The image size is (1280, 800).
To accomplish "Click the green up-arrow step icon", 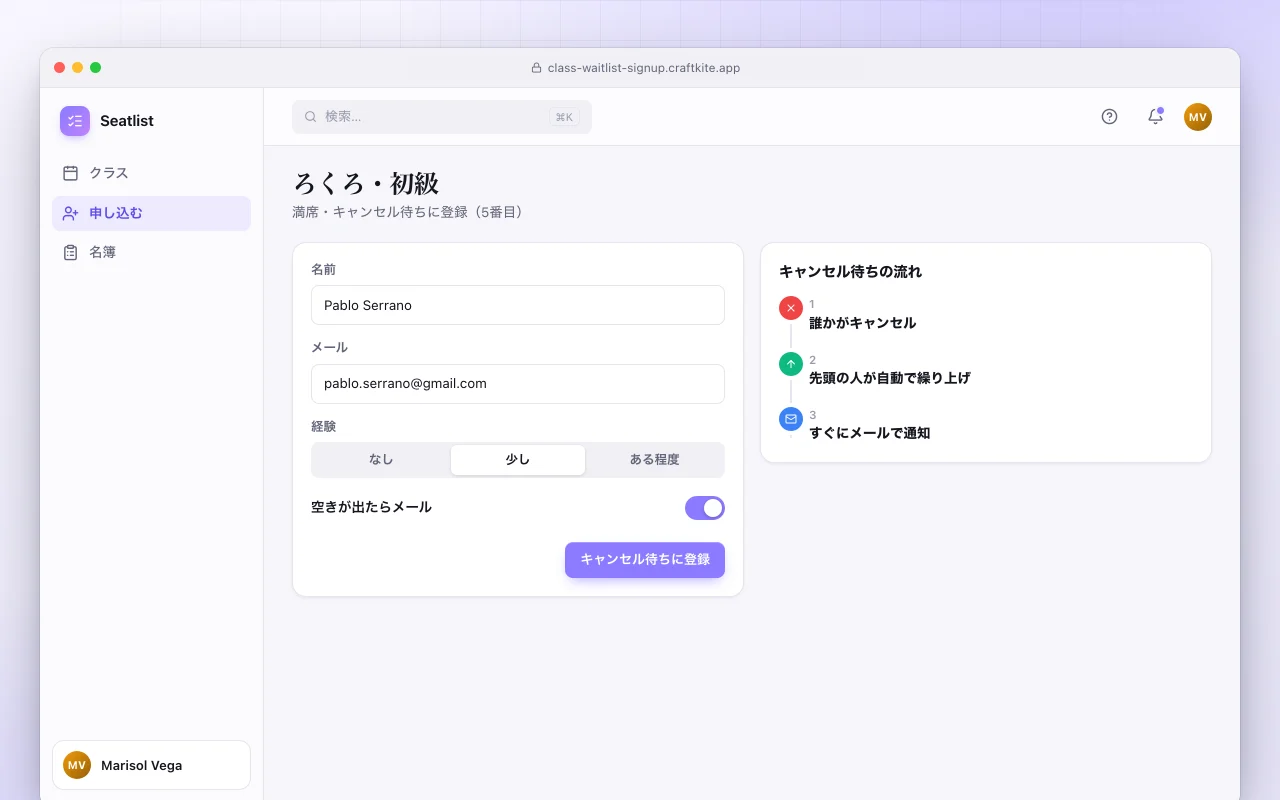I will click(791, 364).
